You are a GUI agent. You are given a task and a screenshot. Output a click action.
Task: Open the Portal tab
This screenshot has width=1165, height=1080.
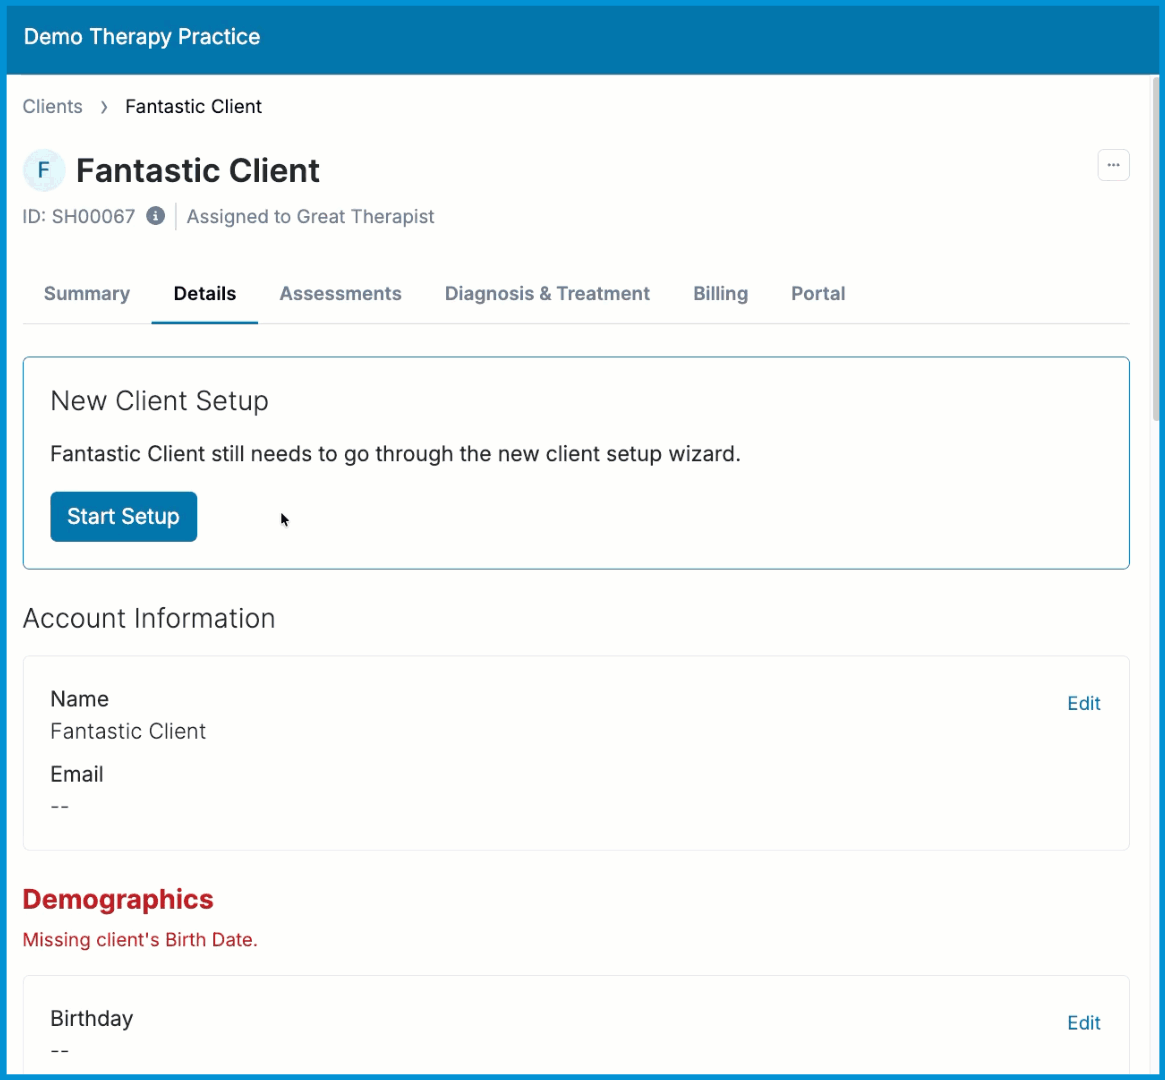click(818, 293)
